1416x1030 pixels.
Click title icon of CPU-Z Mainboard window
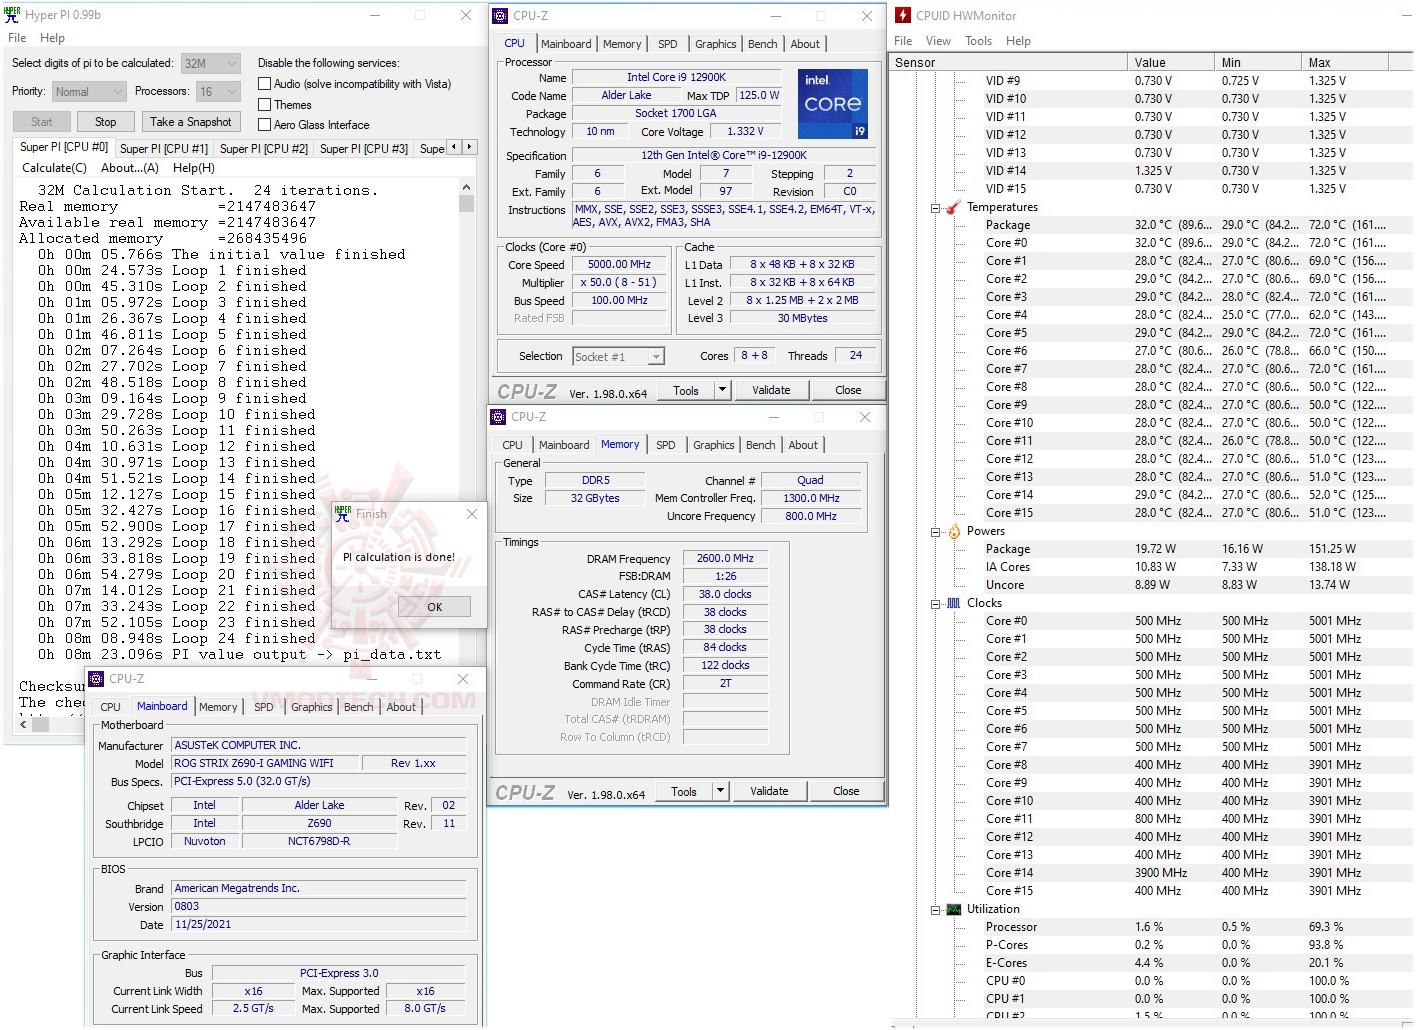[x=96, y=679]
